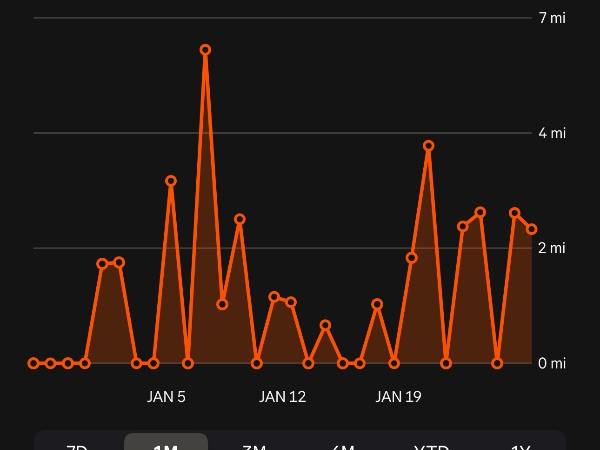
Task: Click the 2 mi axis label
Action: tap(551, 248)
